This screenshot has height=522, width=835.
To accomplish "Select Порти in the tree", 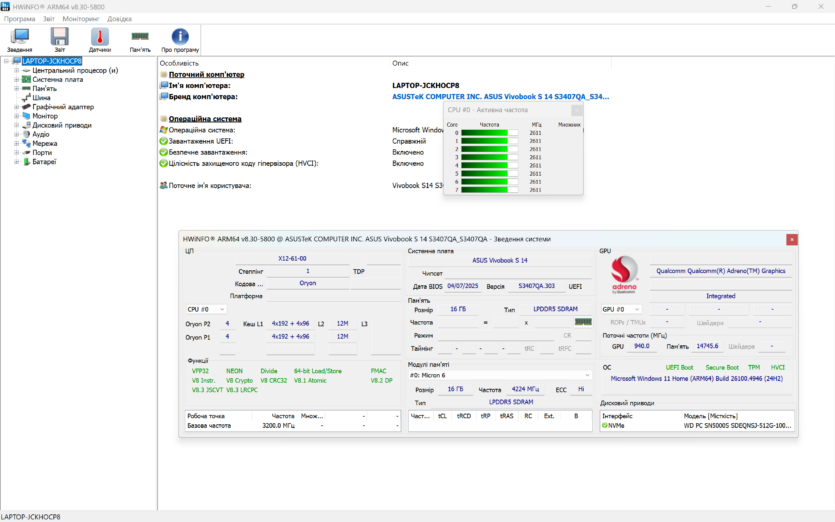I will click(42, 152).
